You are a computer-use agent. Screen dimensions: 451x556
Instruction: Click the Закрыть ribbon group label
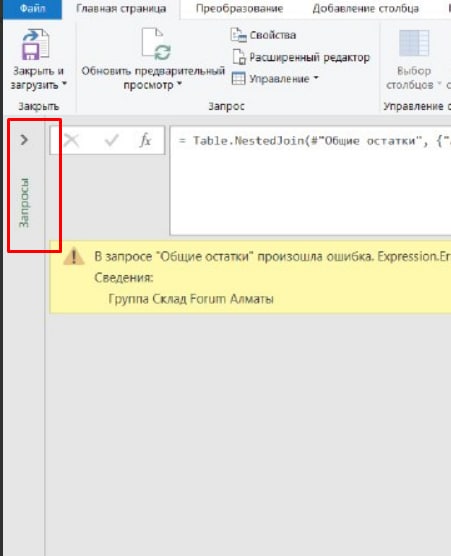pos(39,106)
